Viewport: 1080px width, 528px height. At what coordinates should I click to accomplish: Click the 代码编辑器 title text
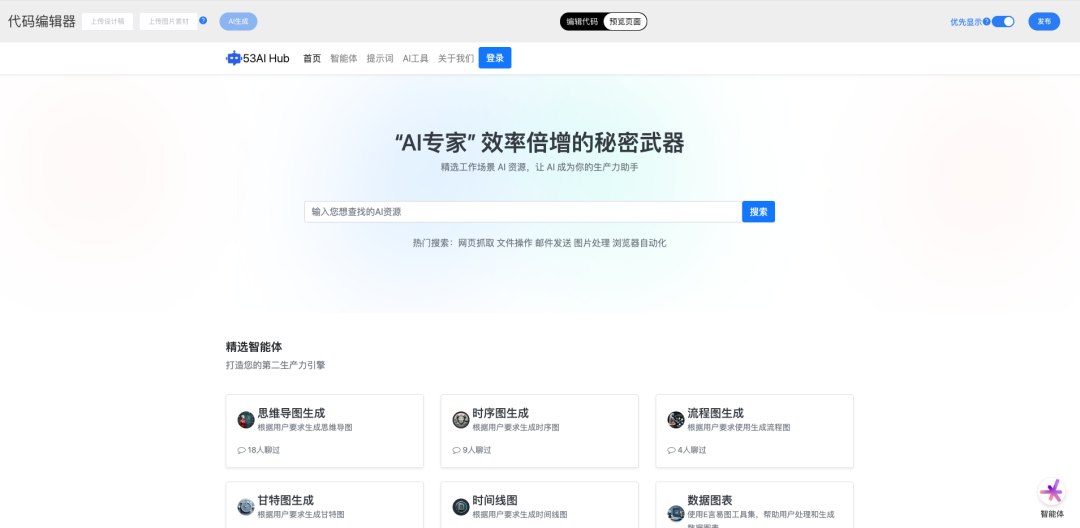[x=41, y=21]
